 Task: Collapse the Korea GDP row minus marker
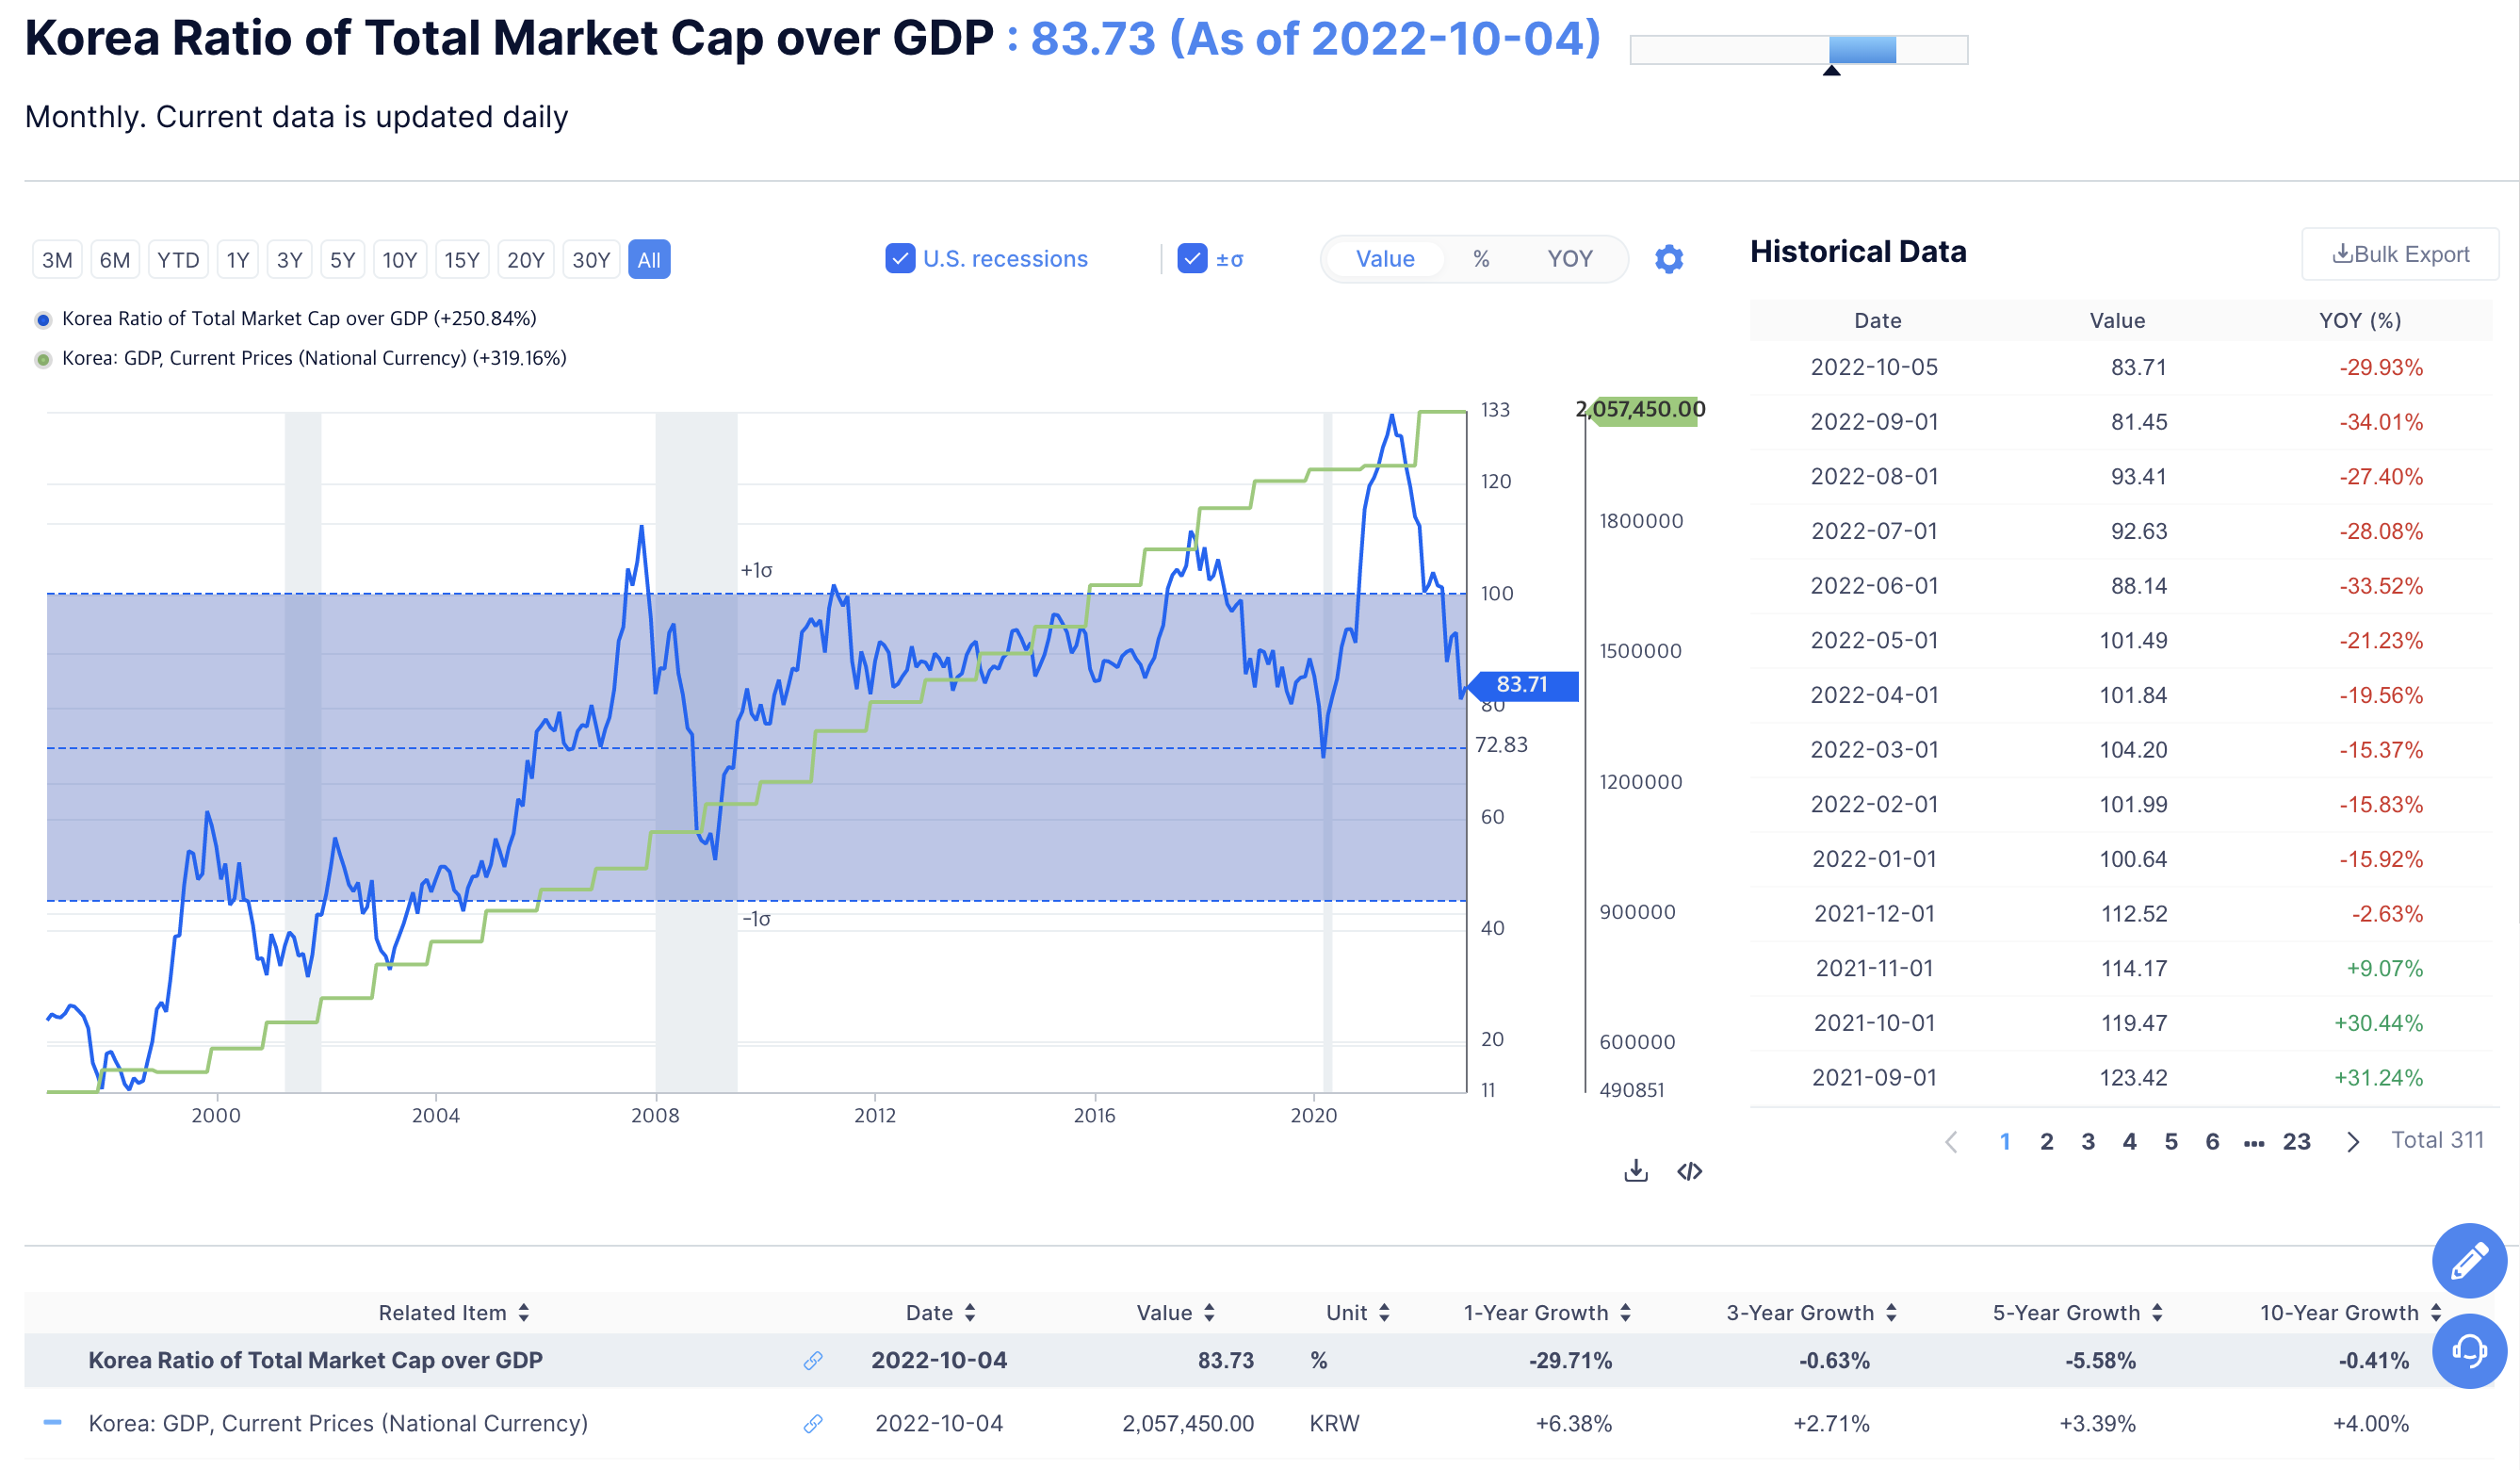tap(53, 1422)
